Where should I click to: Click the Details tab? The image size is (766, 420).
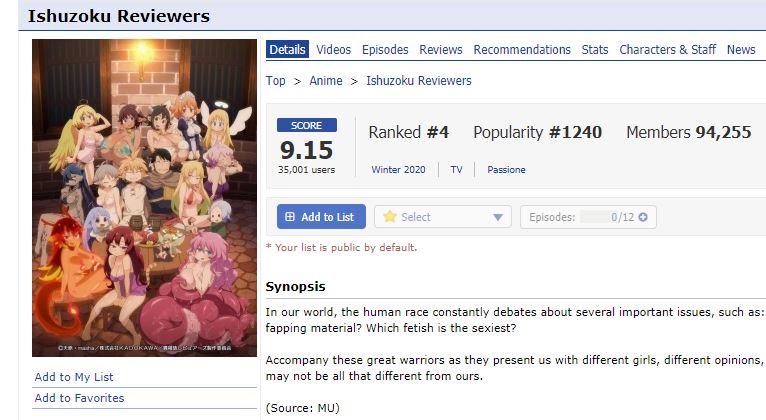[288, 50]
